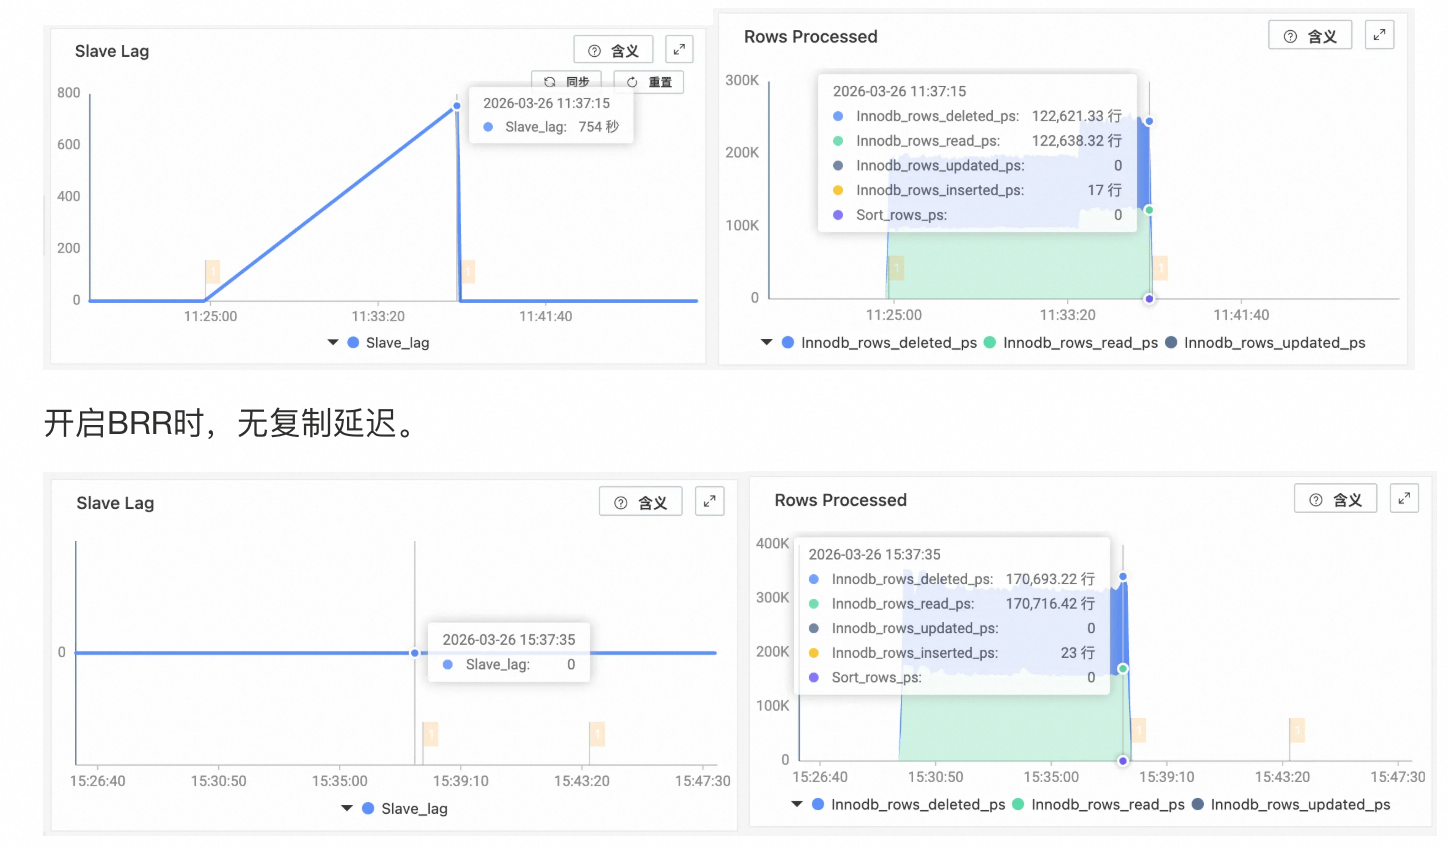Toggle Slave_lag series in top chart legend
The image size is (1448, 848).
(388, 343)
